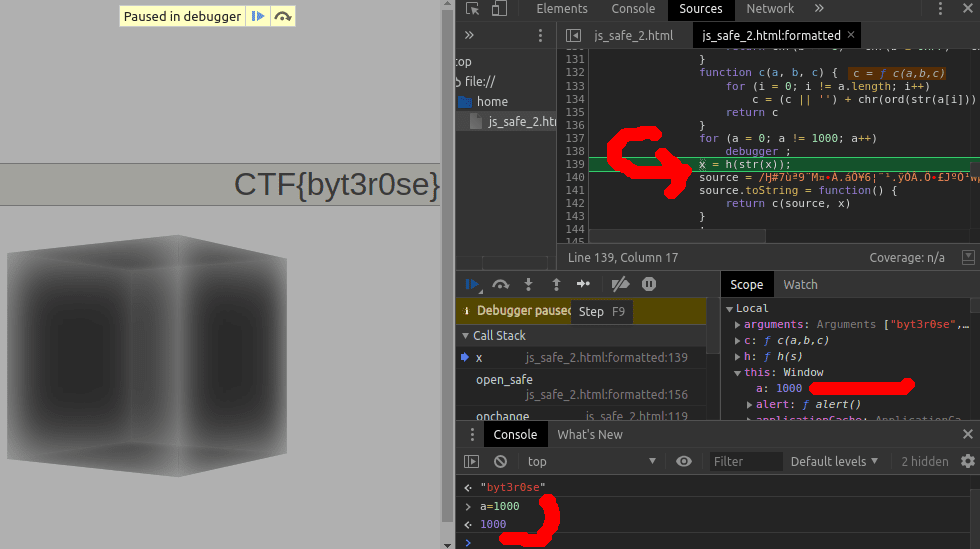
Task: Set breakpoint on line 141 gutter
Action: 574,191
